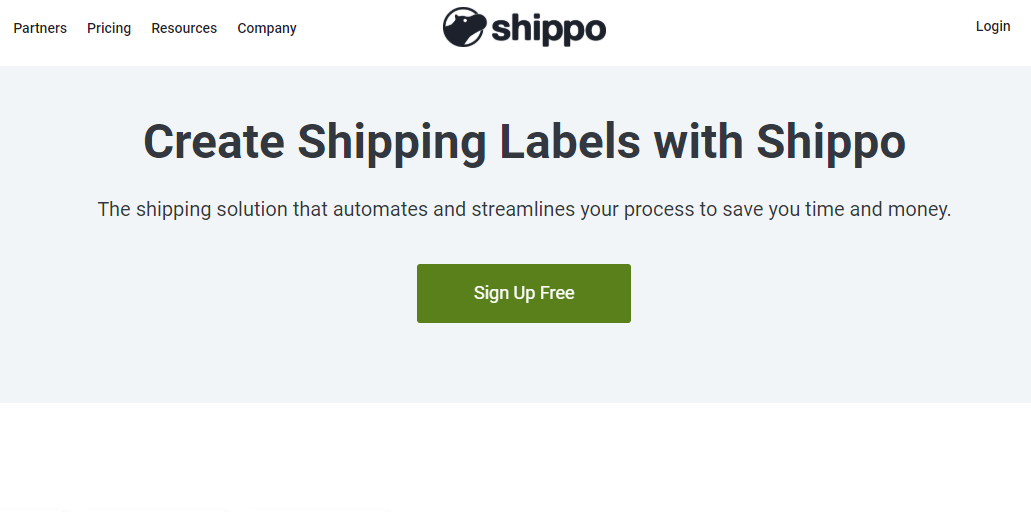The height and width of the screenshot is (512, 1031).
Task: Click the word "Labels" in the headline
Action: [570, 142]
